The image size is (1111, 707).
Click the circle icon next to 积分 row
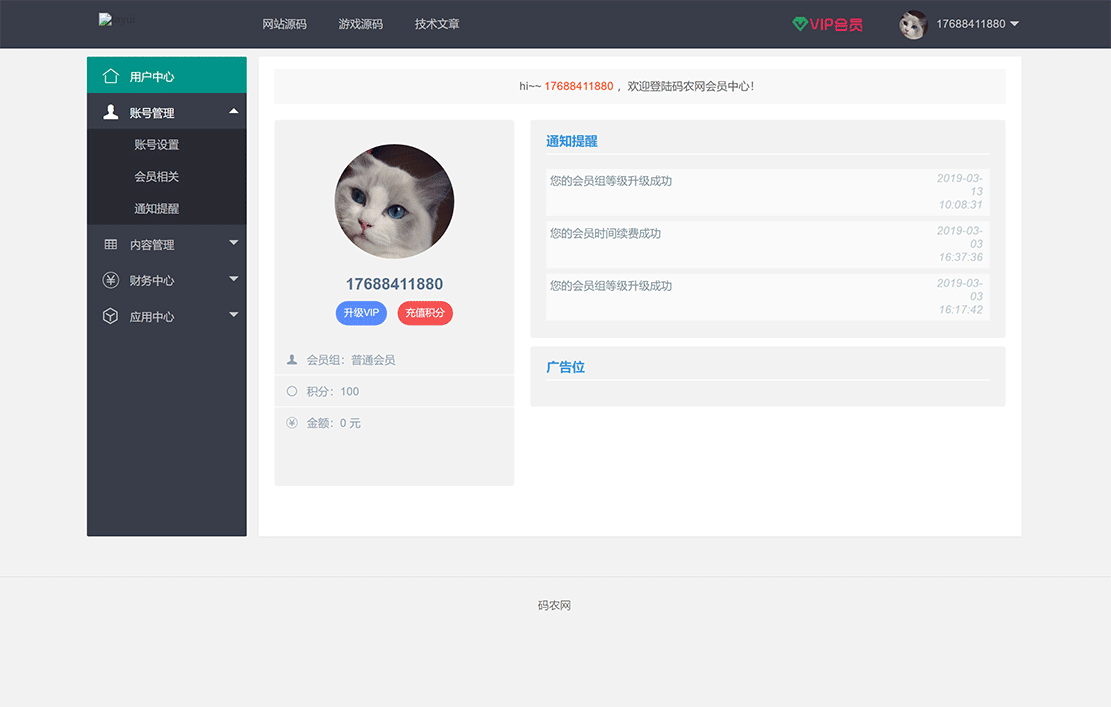(x=291, y=391)
